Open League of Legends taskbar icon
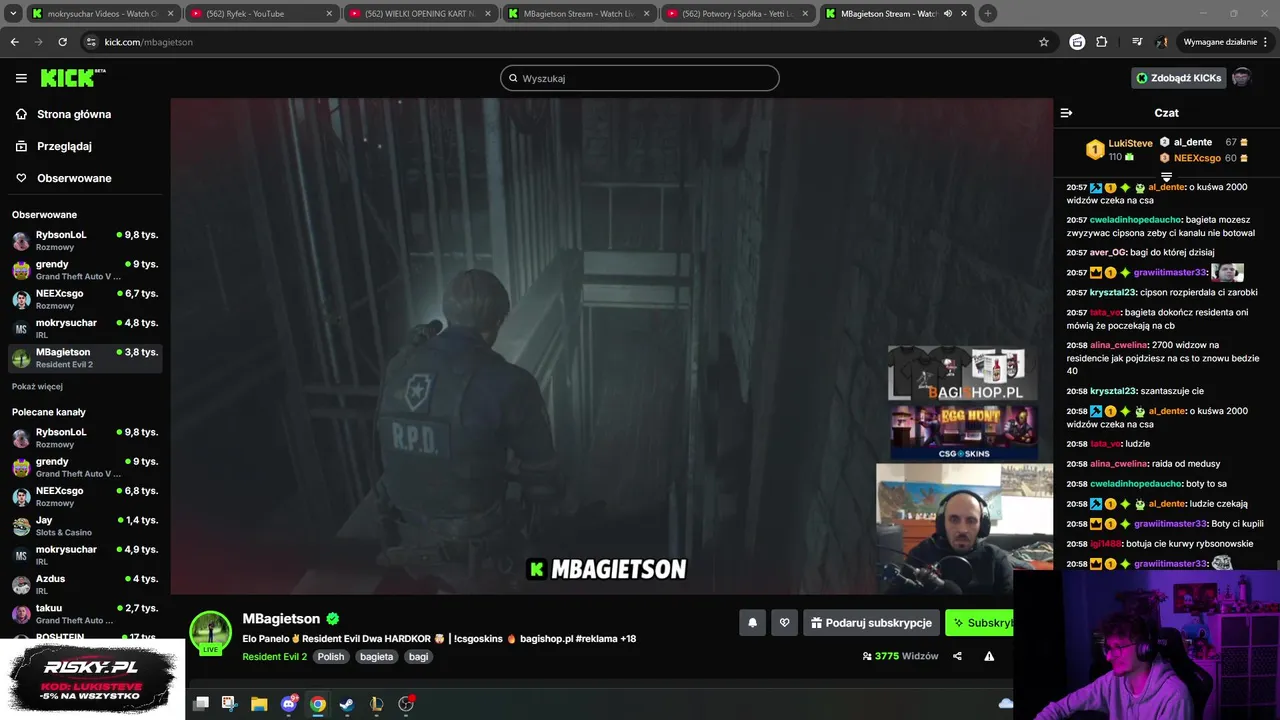Screen dimensions: 1280x720 click(376, 704)
